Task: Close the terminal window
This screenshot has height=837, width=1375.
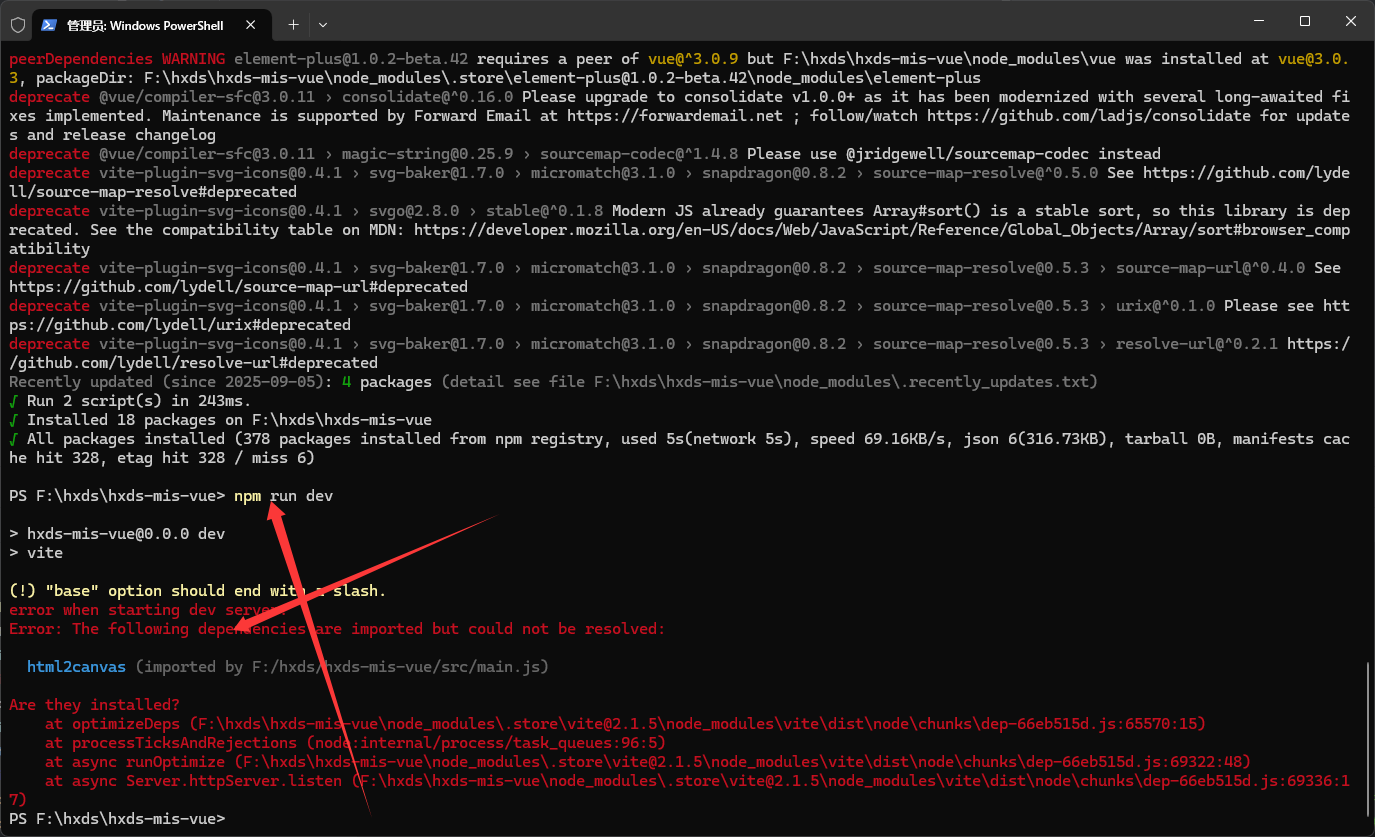Action: (1351, 21)
